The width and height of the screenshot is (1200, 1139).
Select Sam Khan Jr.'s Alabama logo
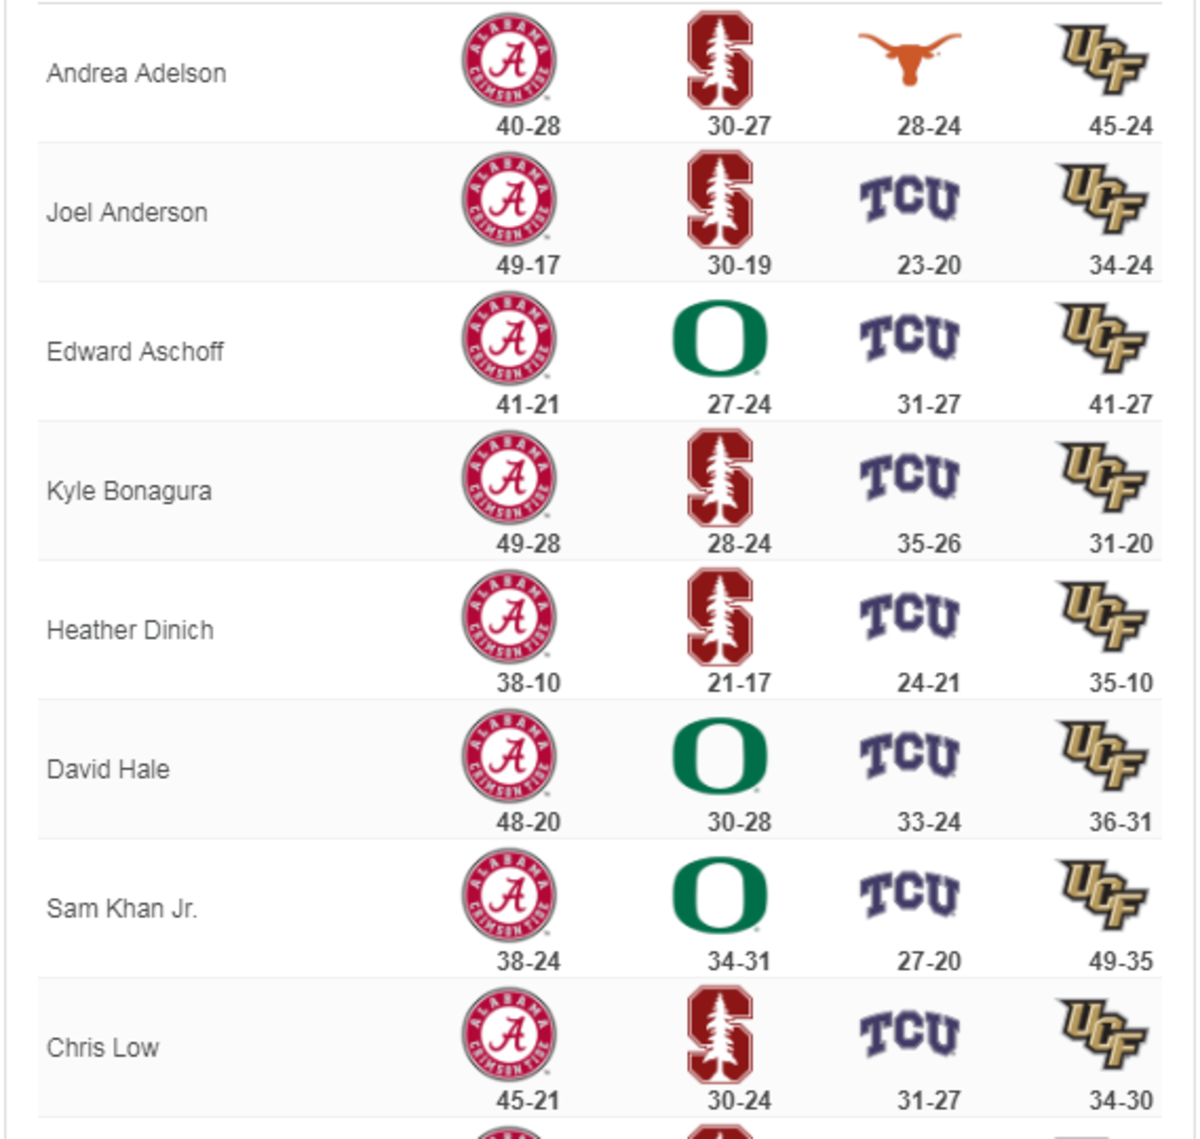[509, 895]
